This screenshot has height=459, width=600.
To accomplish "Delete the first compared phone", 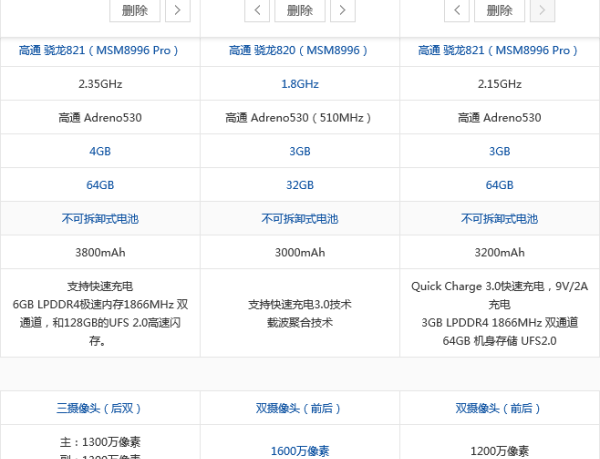I will click(135, 10).
